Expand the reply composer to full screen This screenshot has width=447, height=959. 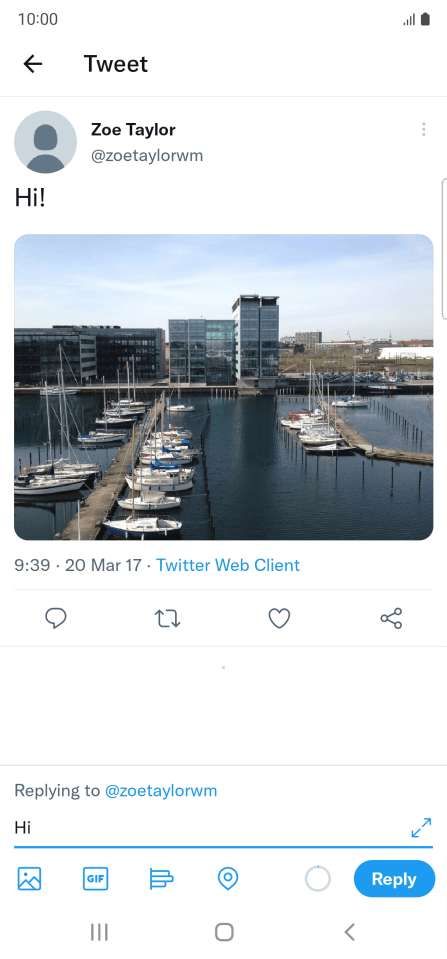421,828
